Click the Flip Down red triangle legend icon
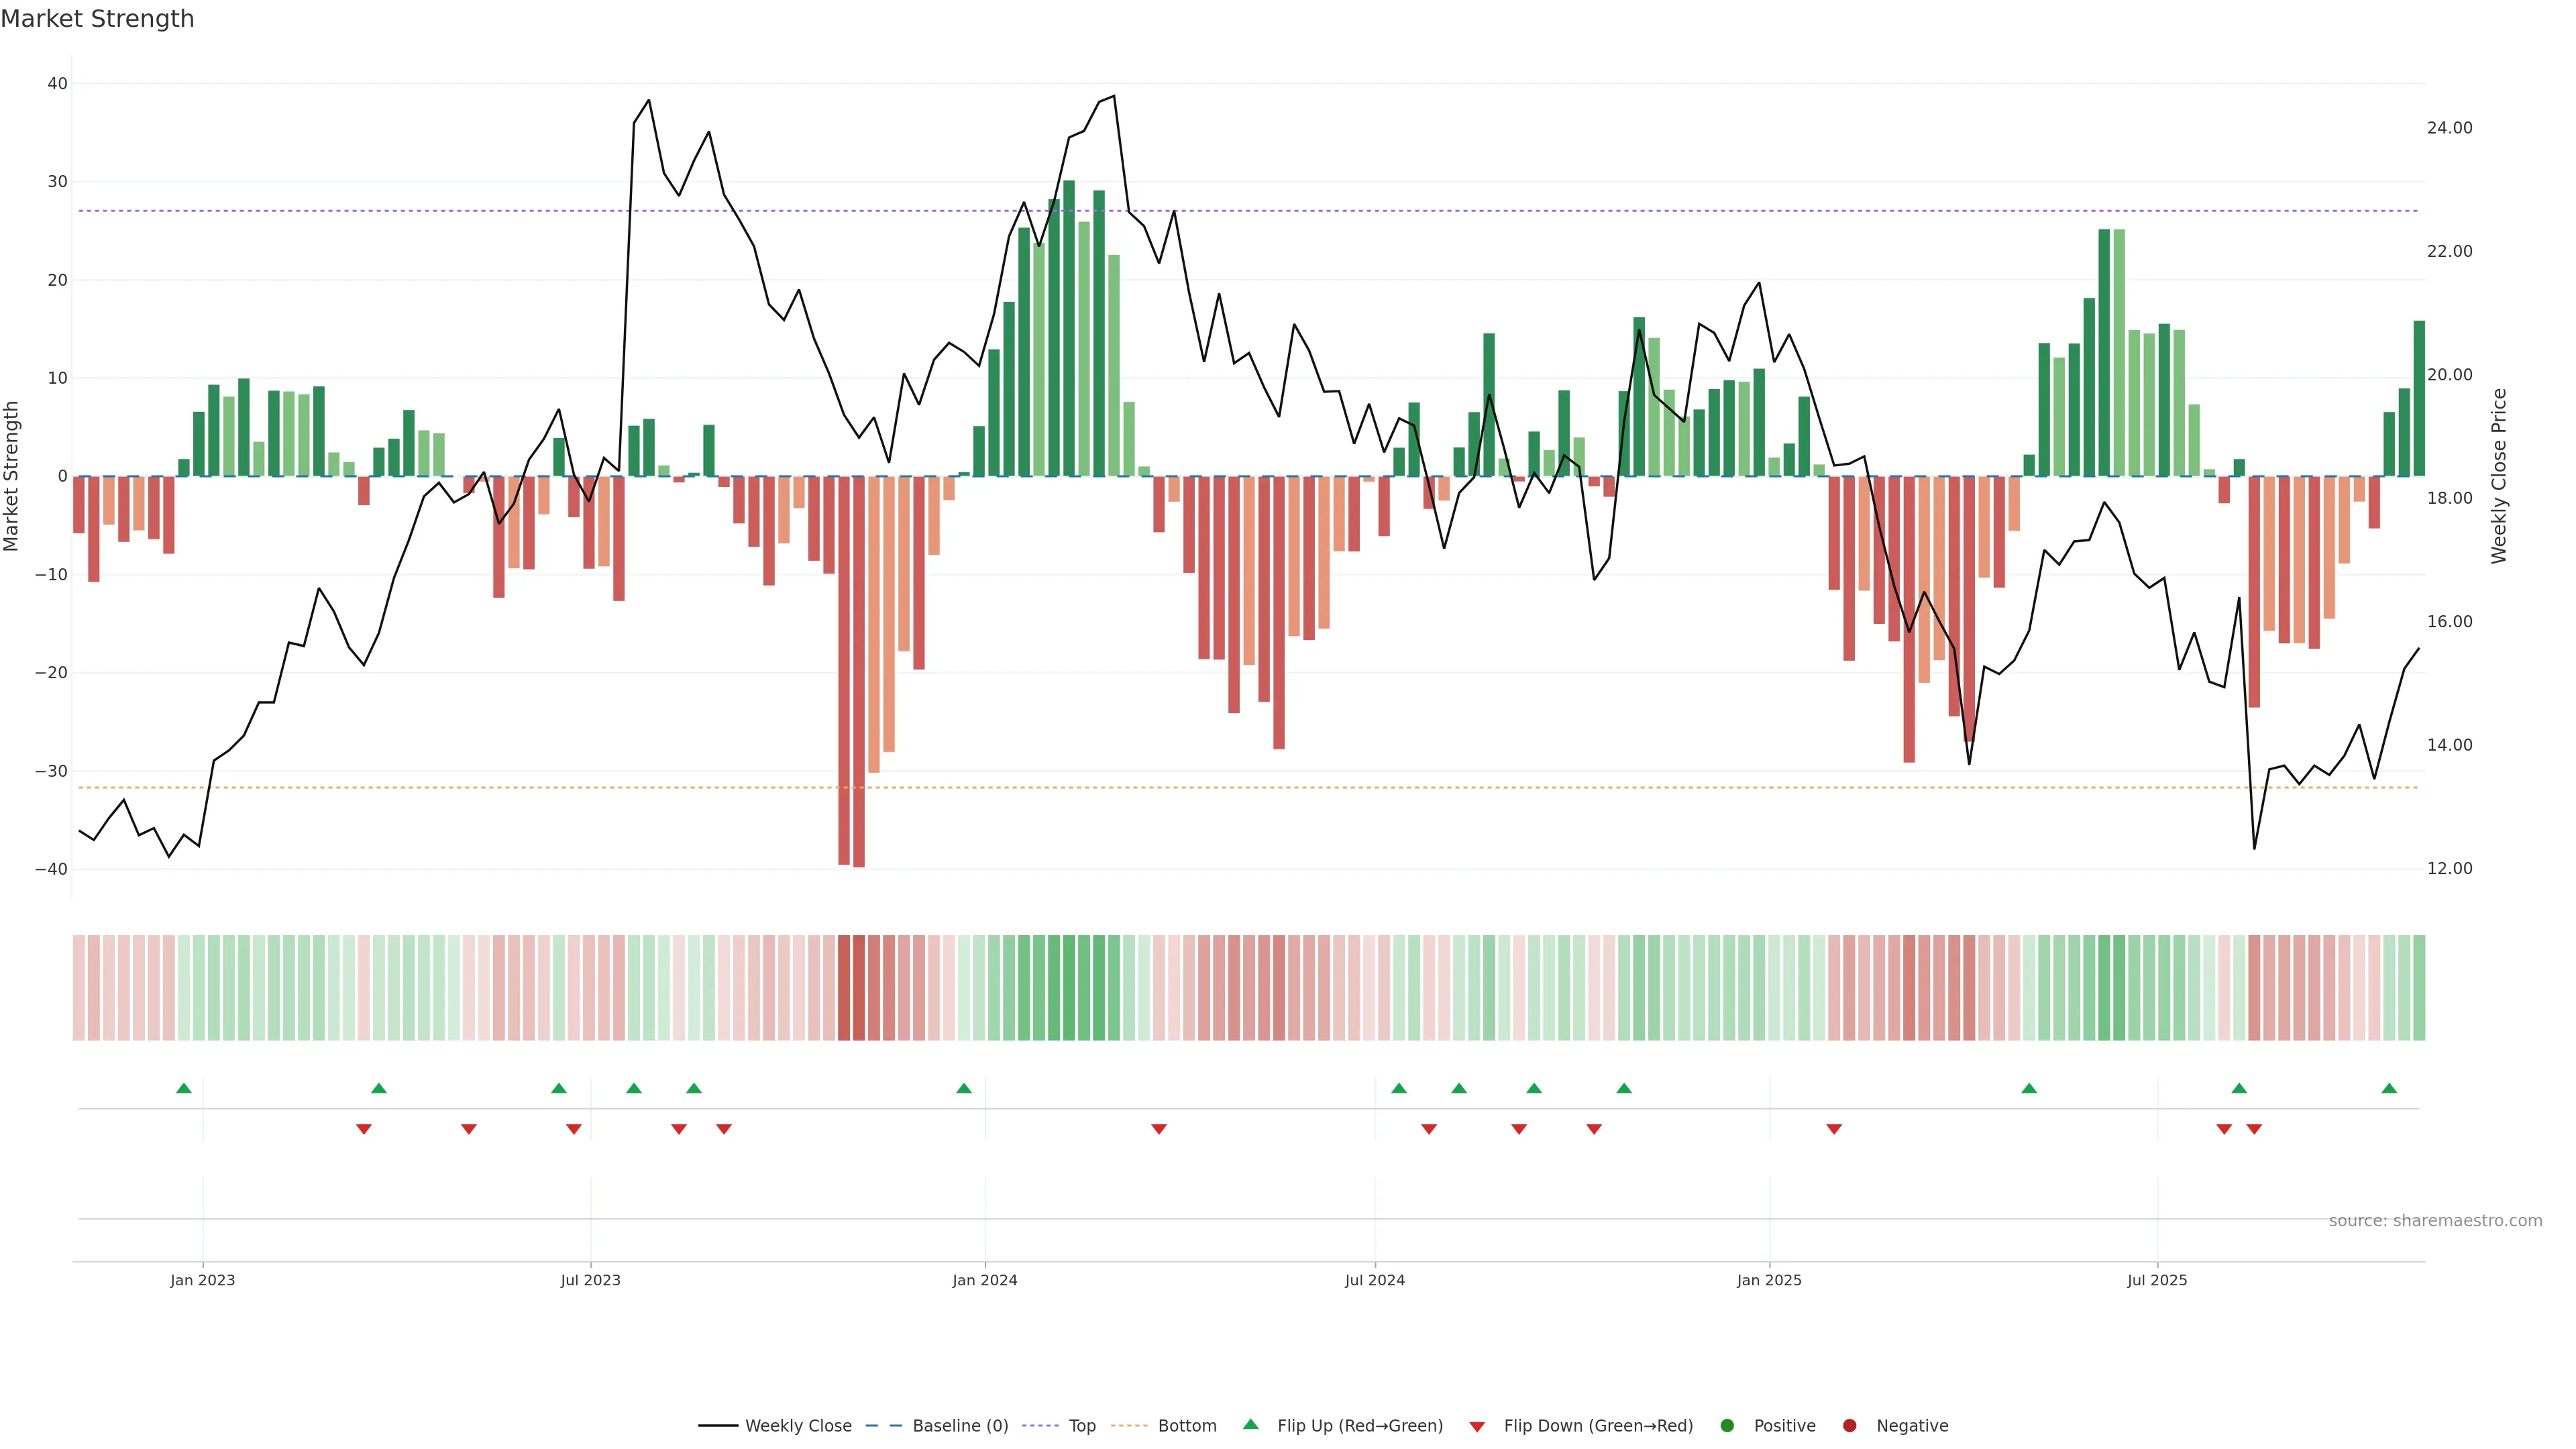 pos(1477,1427)
